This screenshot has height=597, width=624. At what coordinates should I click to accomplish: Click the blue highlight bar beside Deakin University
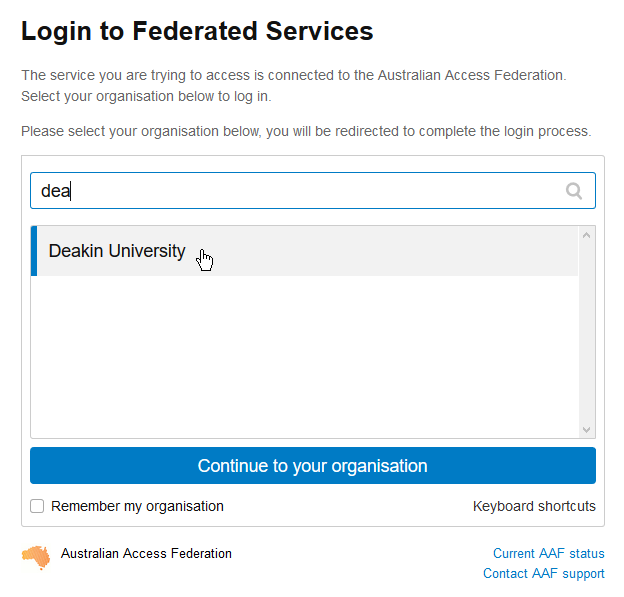click(x=34, y=251)
